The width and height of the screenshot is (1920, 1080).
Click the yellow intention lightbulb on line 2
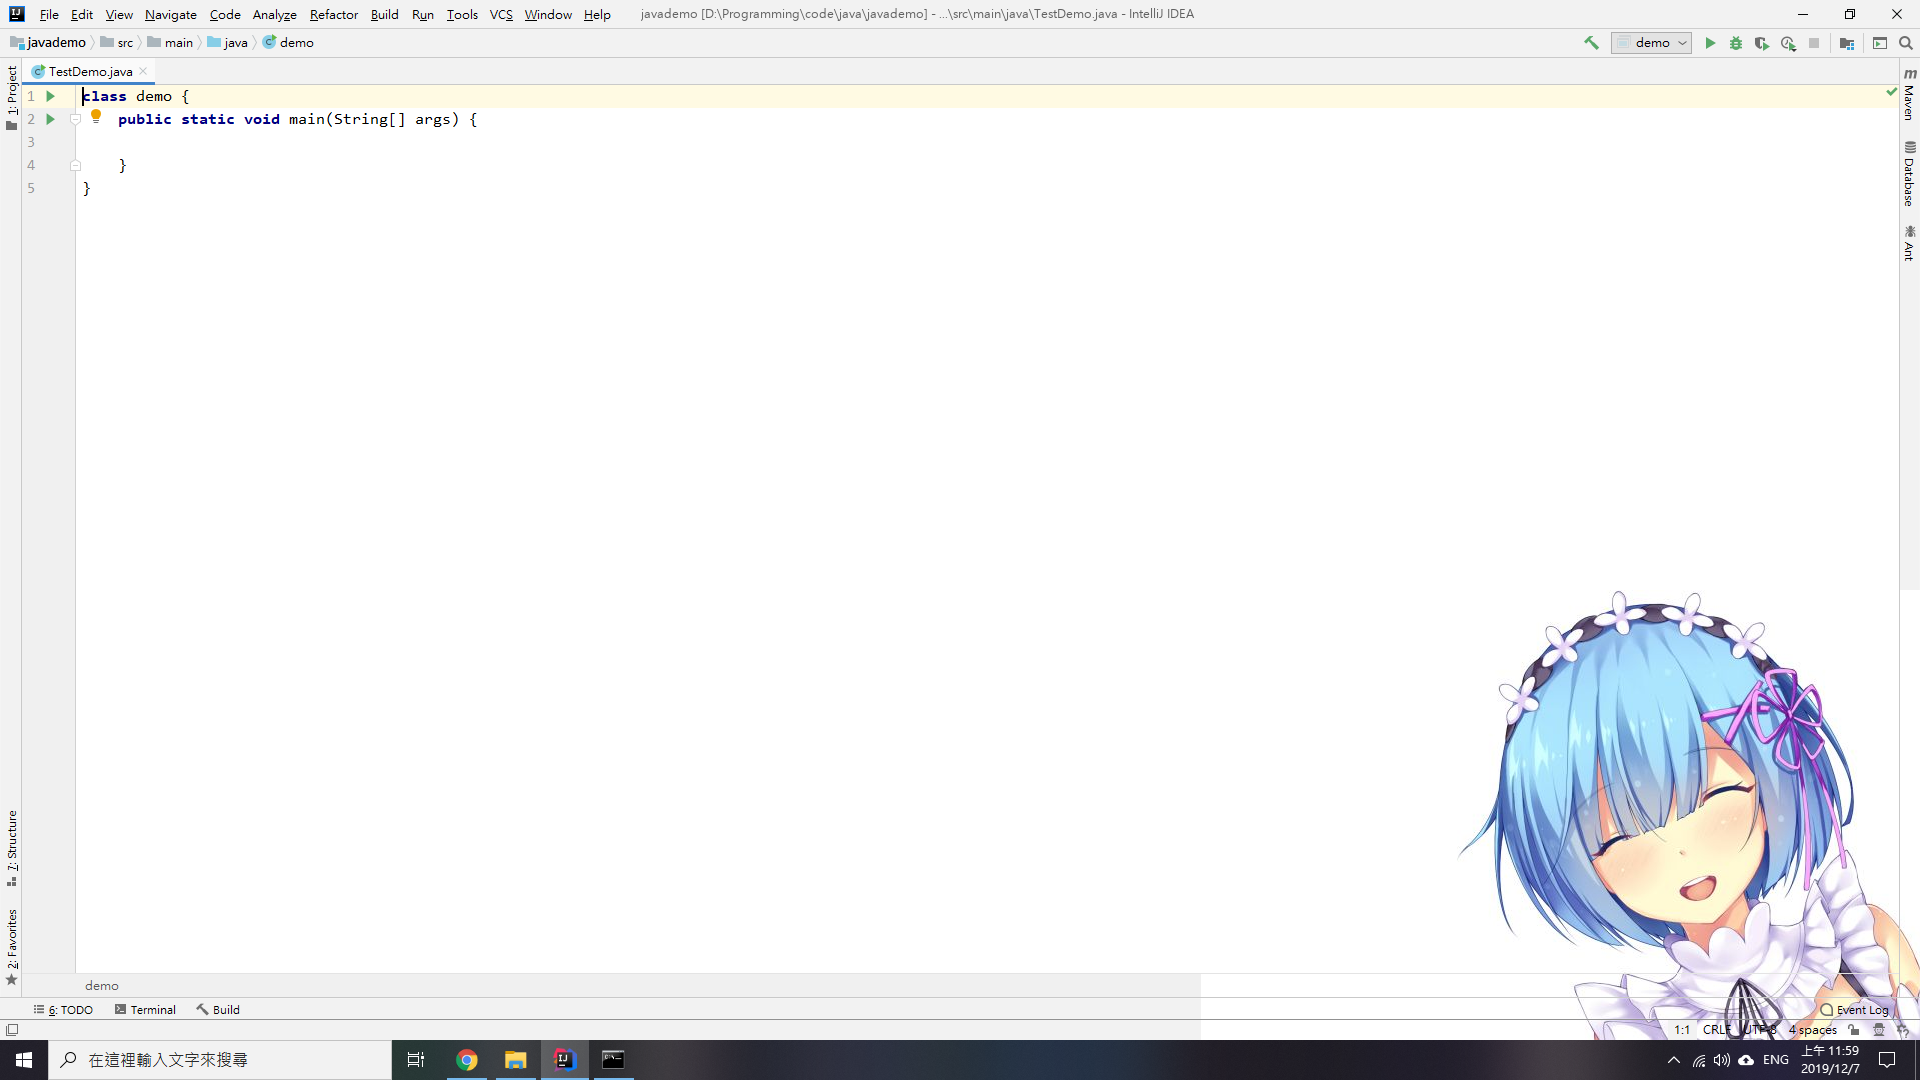[96, 116]
